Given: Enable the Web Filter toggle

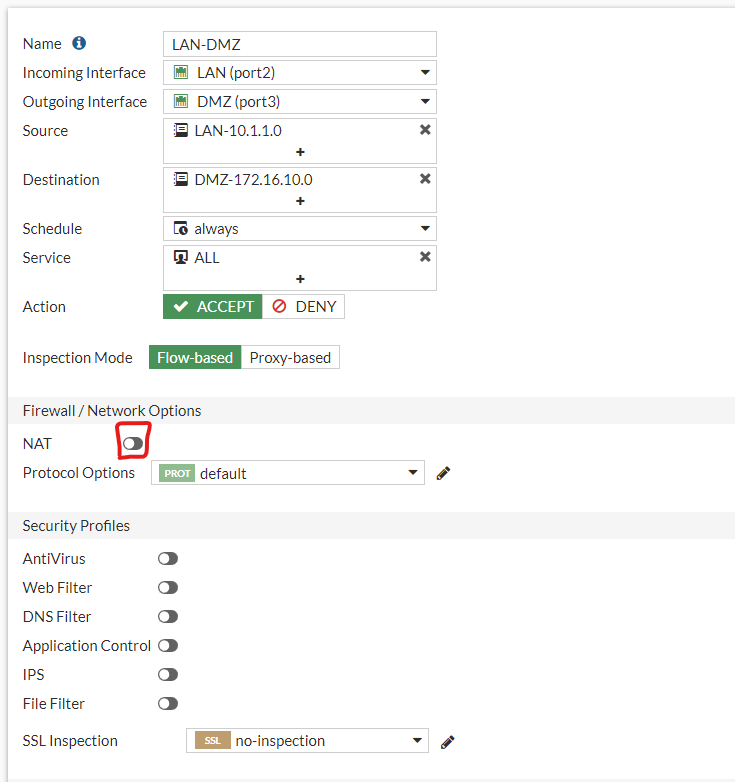Looking at the screenshot, I should (x=168, y=587).
